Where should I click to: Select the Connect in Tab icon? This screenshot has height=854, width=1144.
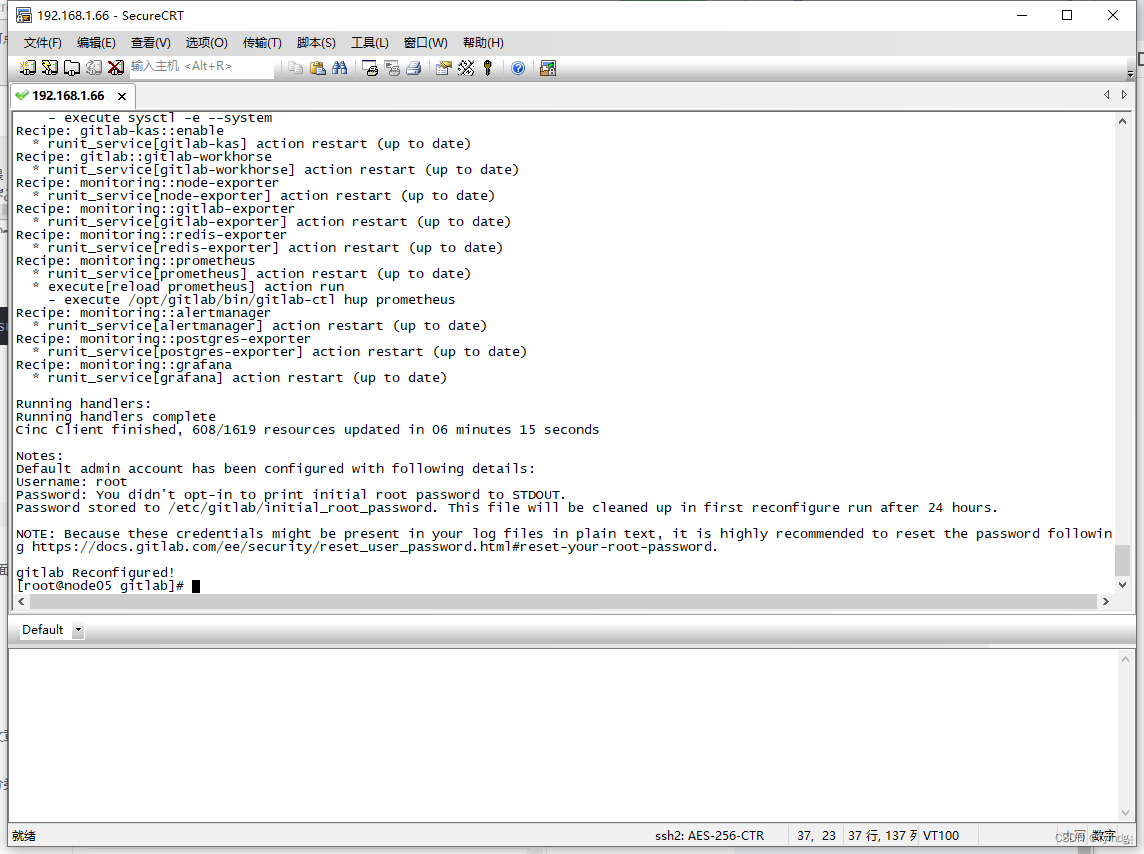[71, 67]
